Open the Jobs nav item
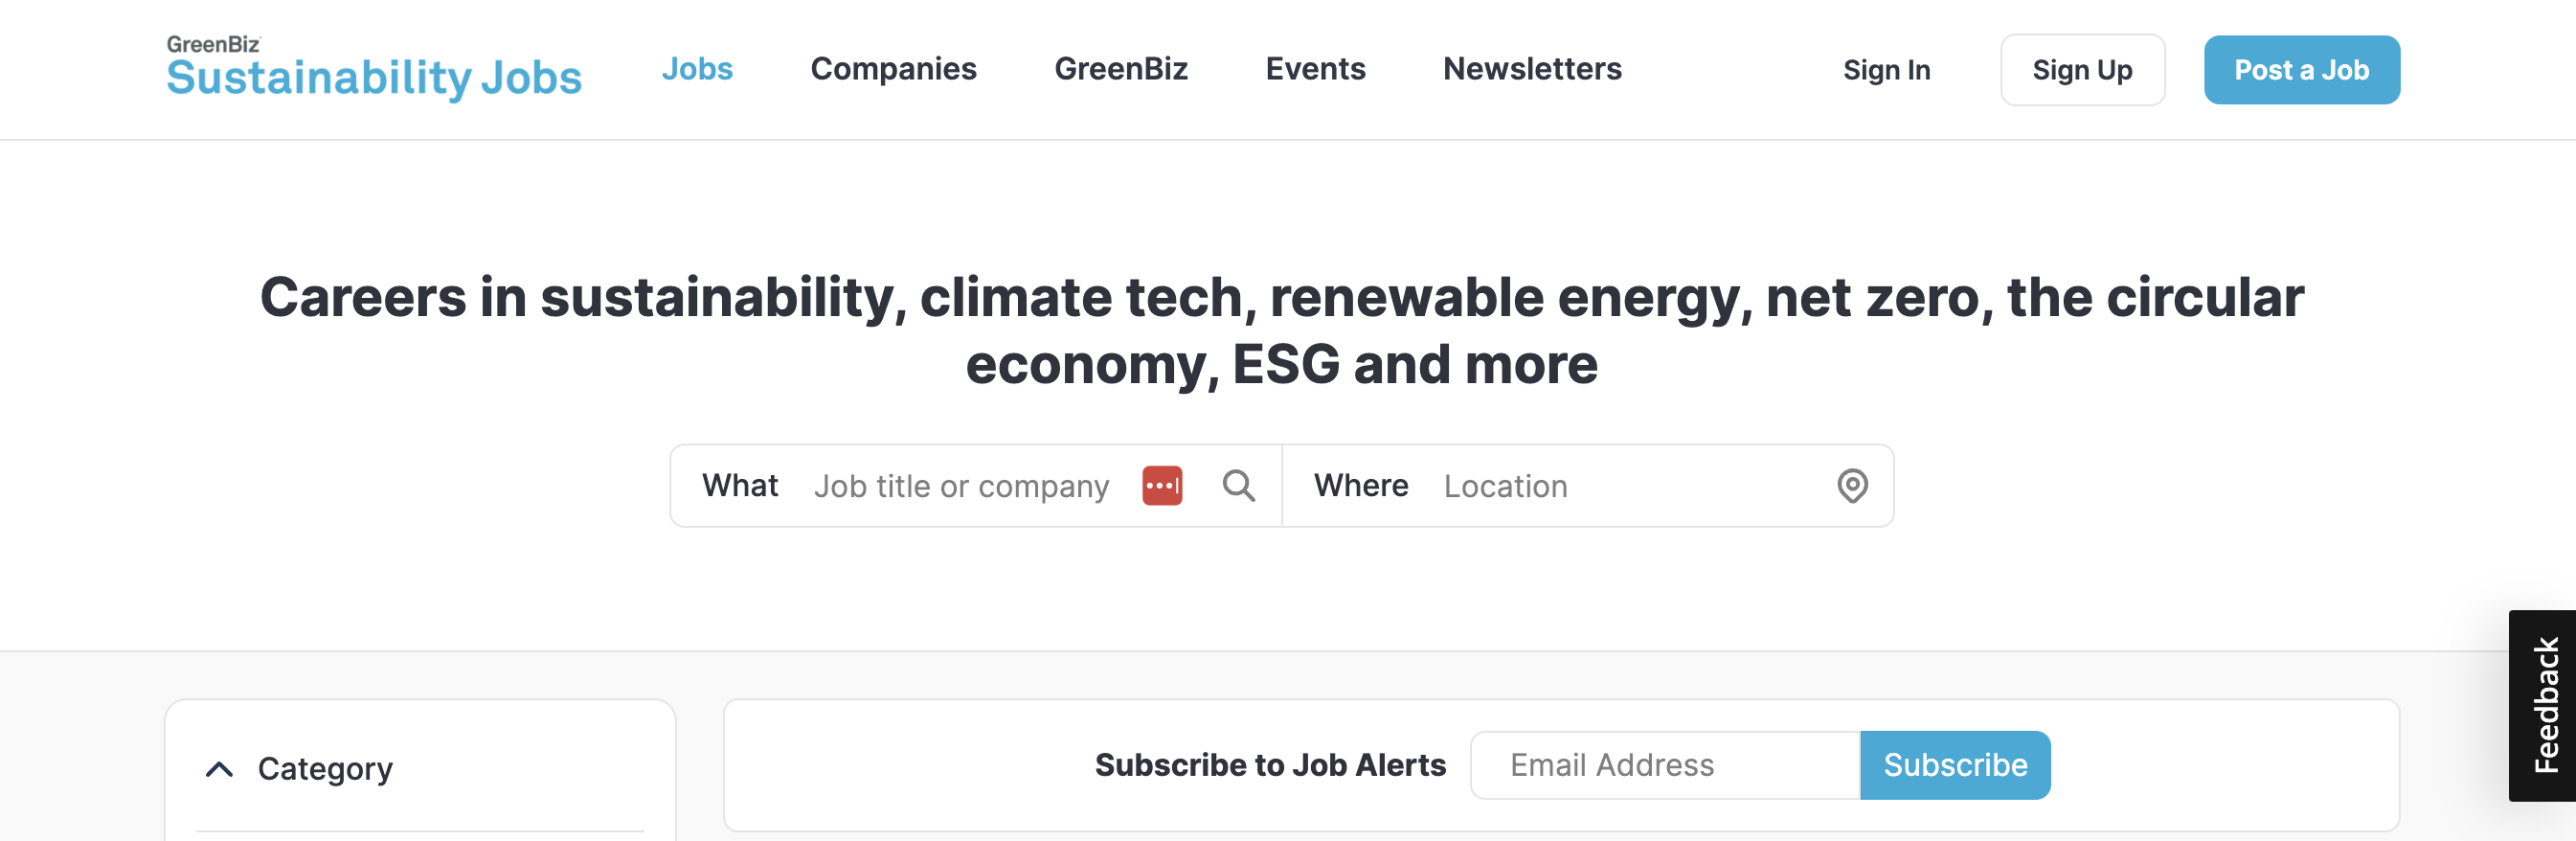Screen dimensions: 2576x841 697,69
